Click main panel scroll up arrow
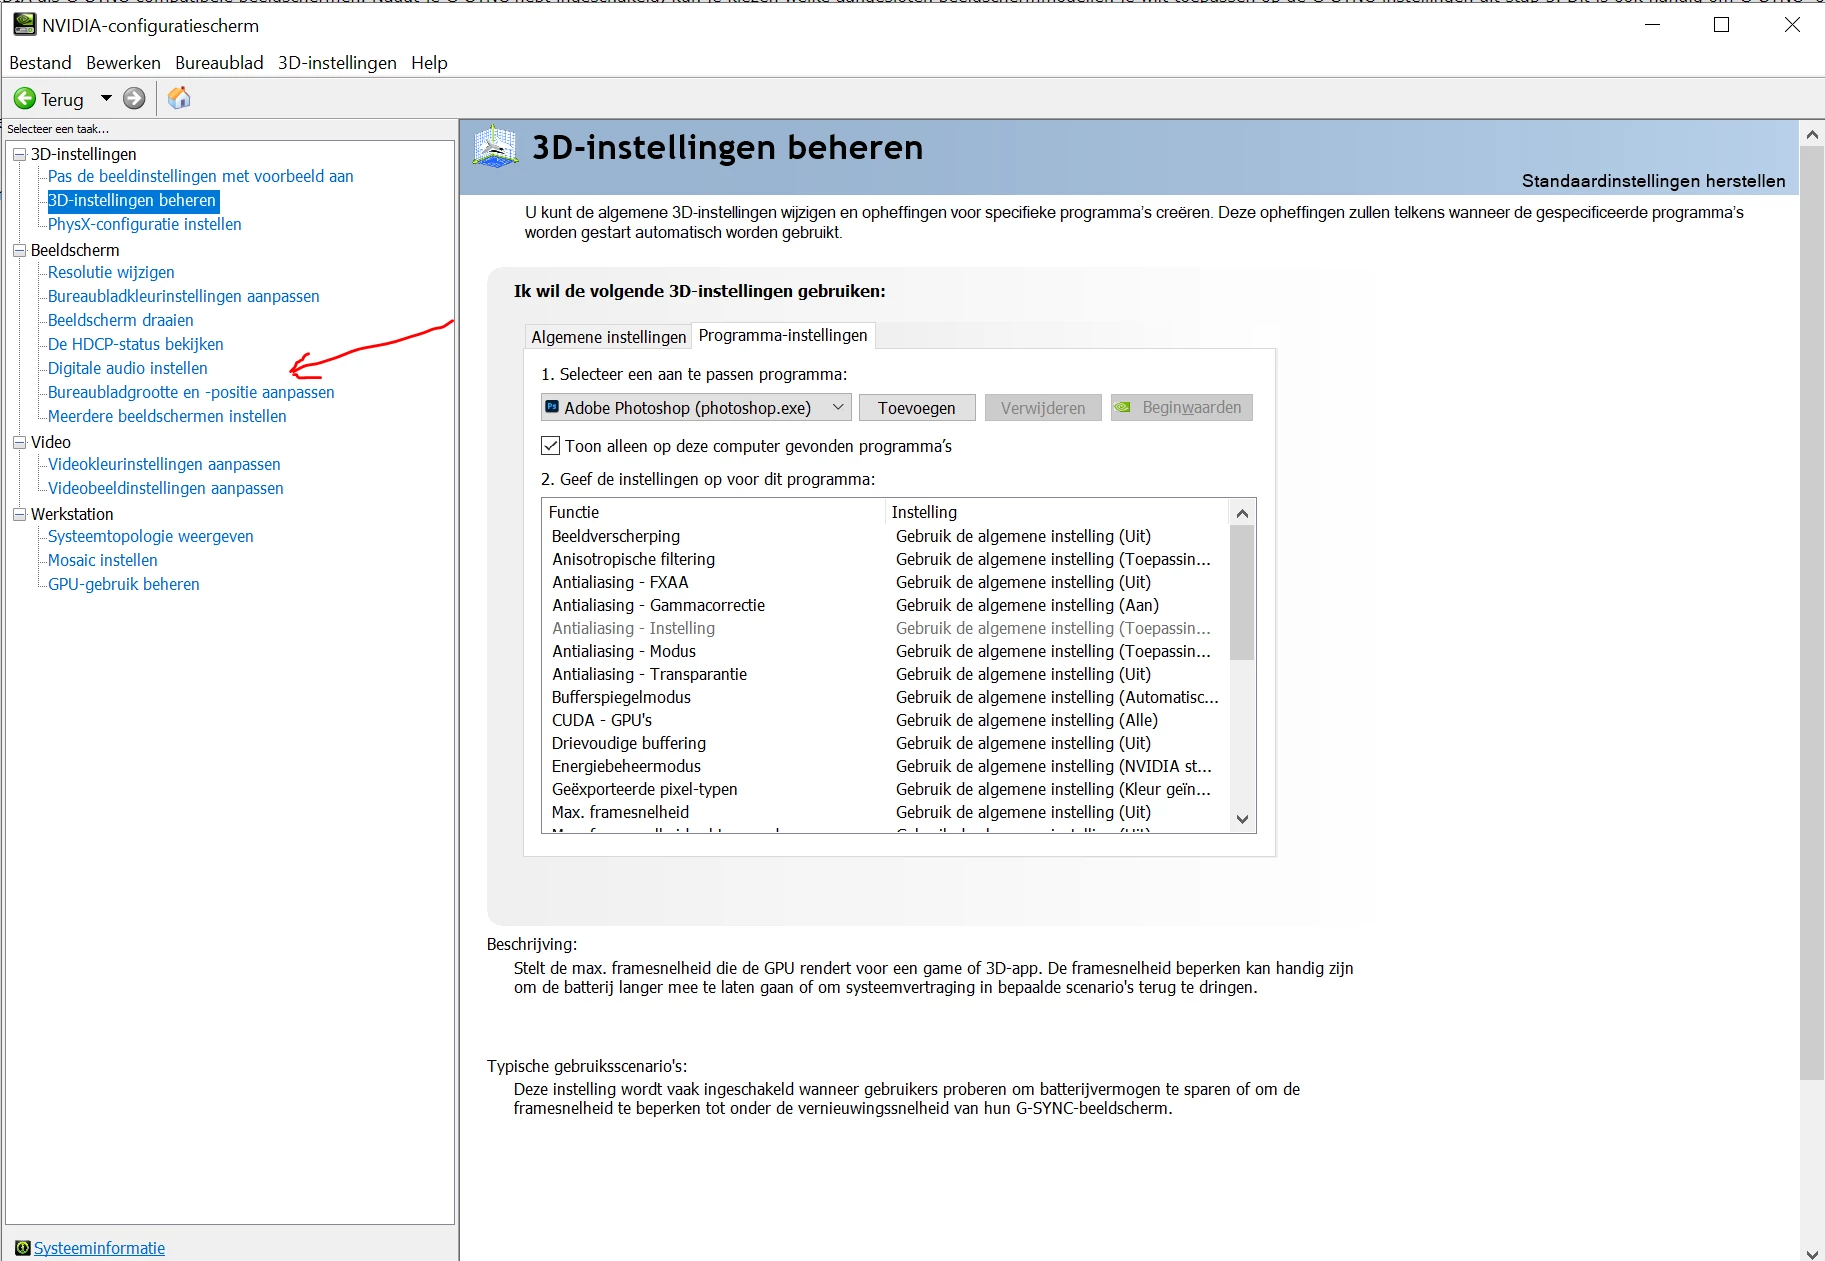This screenshot has width=1825, height=1261. (x=1812, y=133)
